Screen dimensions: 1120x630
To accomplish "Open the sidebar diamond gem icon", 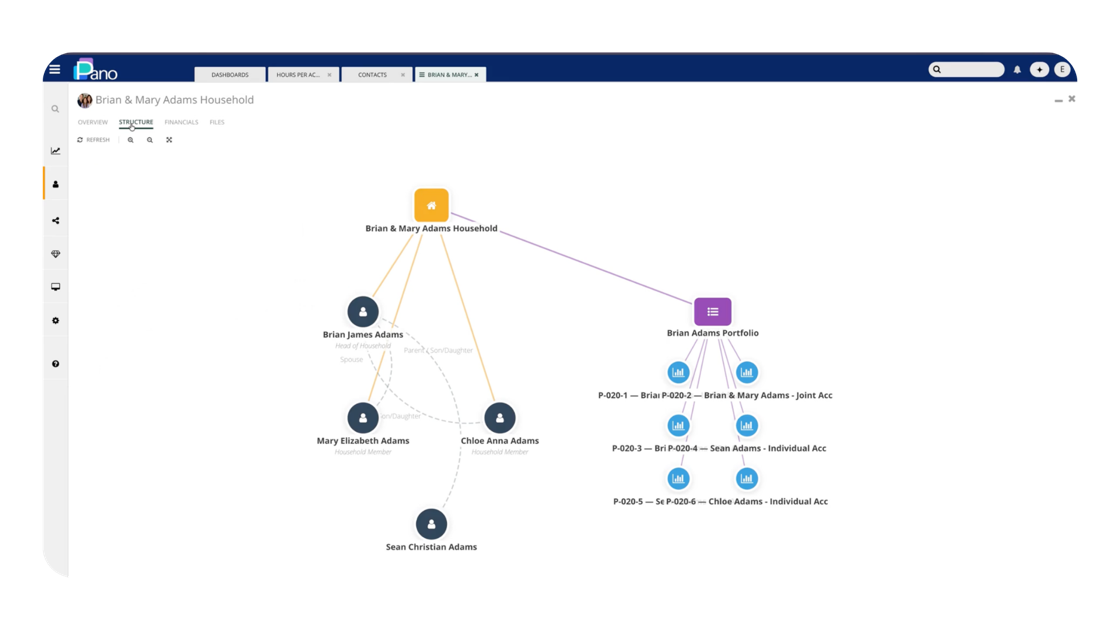I will point(56,254).
